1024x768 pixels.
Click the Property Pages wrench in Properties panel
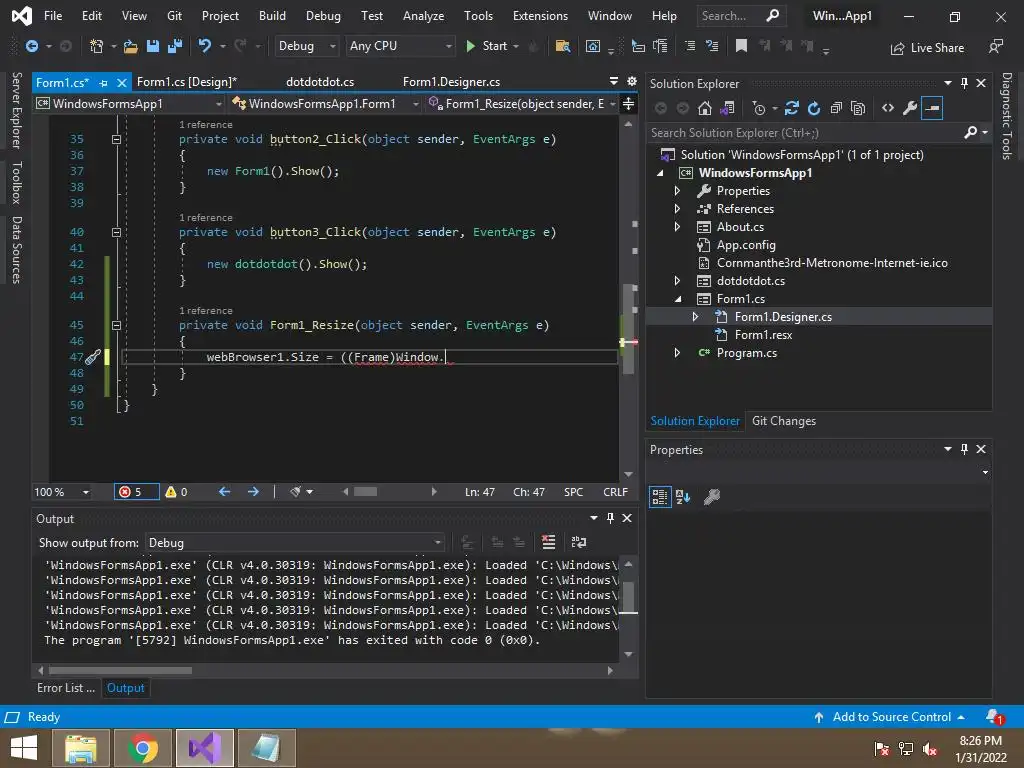point(712,497)
